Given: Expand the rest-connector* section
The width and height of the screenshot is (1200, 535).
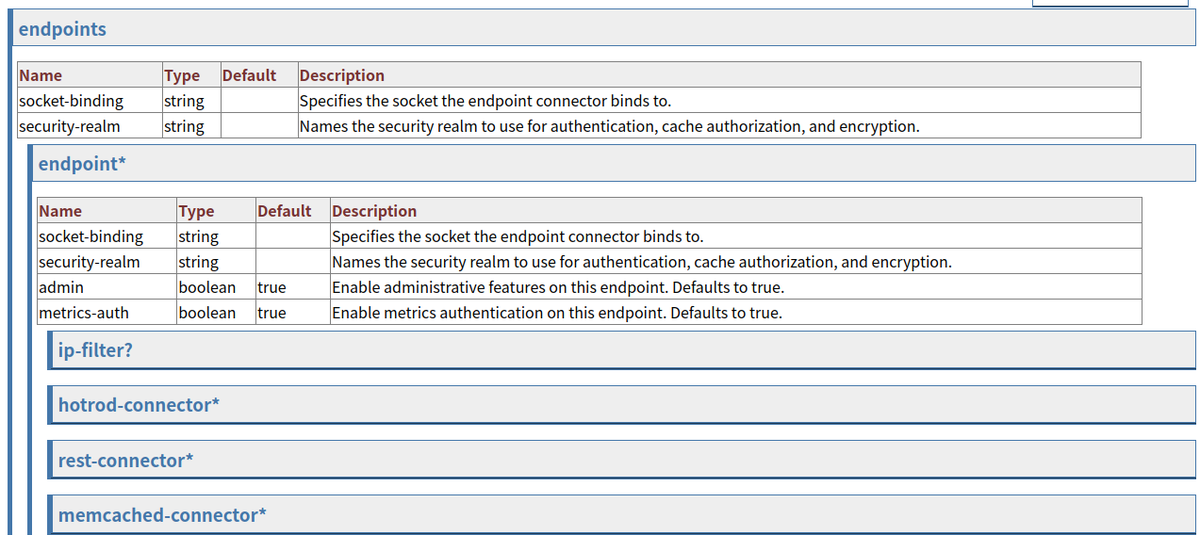Looking at the screenshot, I should pyautogui.click(x=125, y=460).
